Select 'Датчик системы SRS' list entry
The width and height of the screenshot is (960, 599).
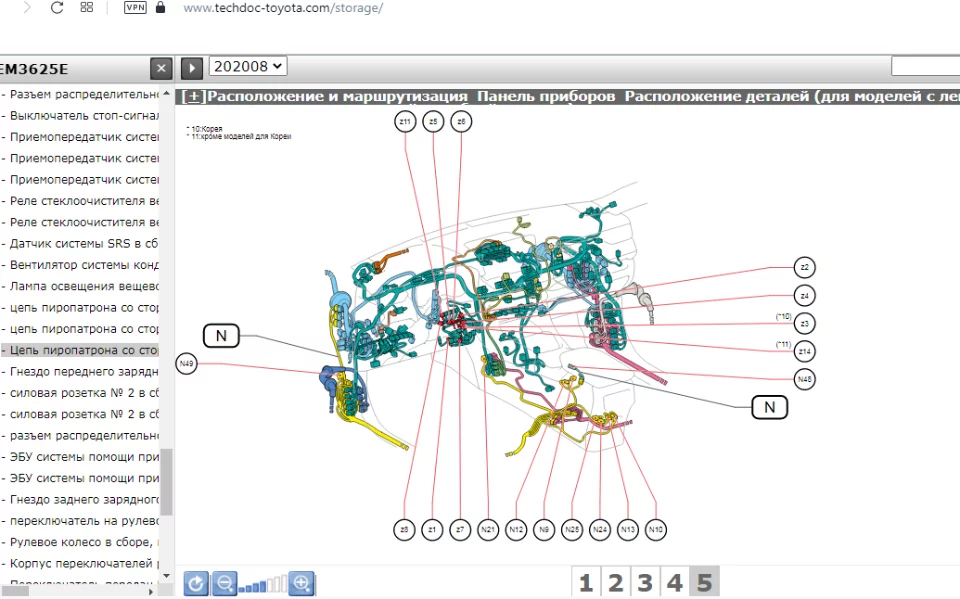(x=80, y=244)
